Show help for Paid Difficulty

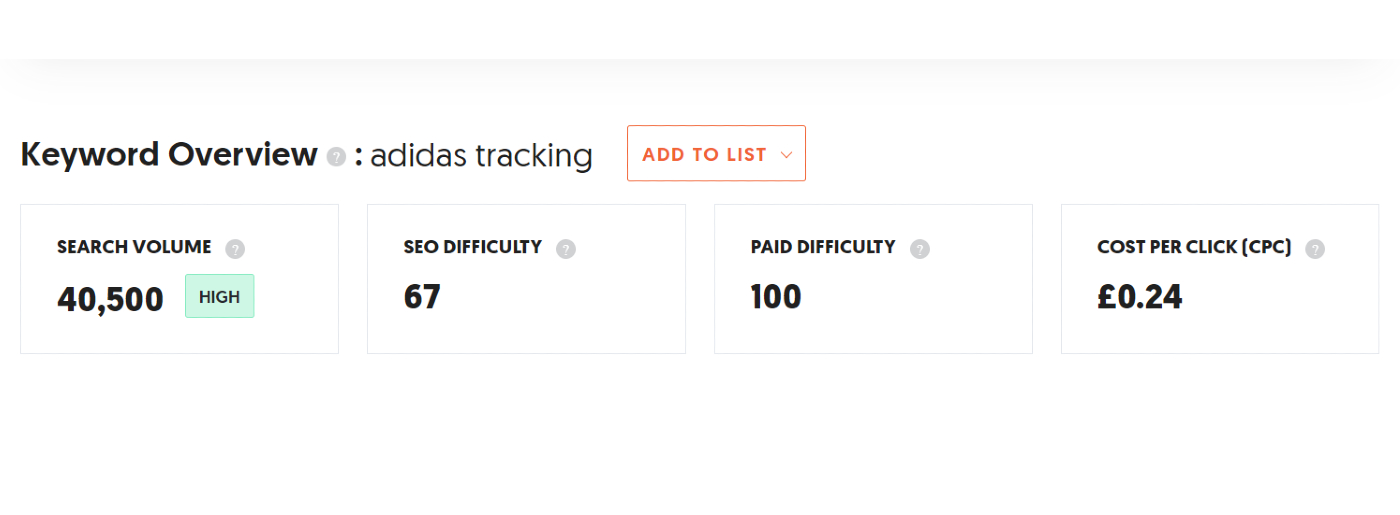click(920, 249)
